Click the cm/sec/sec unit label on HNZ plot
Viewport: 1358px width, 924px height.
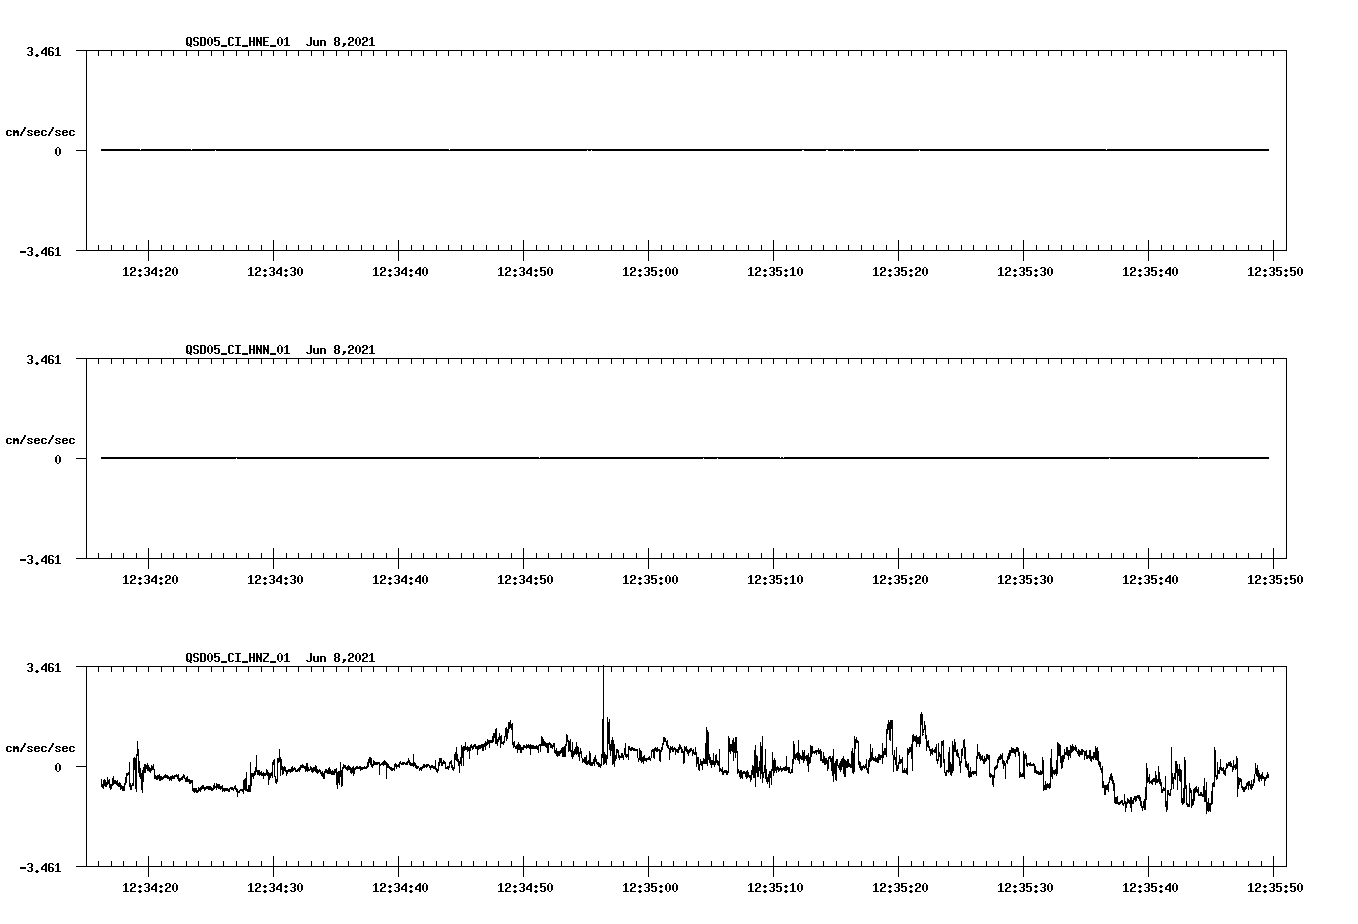[40, 748]
